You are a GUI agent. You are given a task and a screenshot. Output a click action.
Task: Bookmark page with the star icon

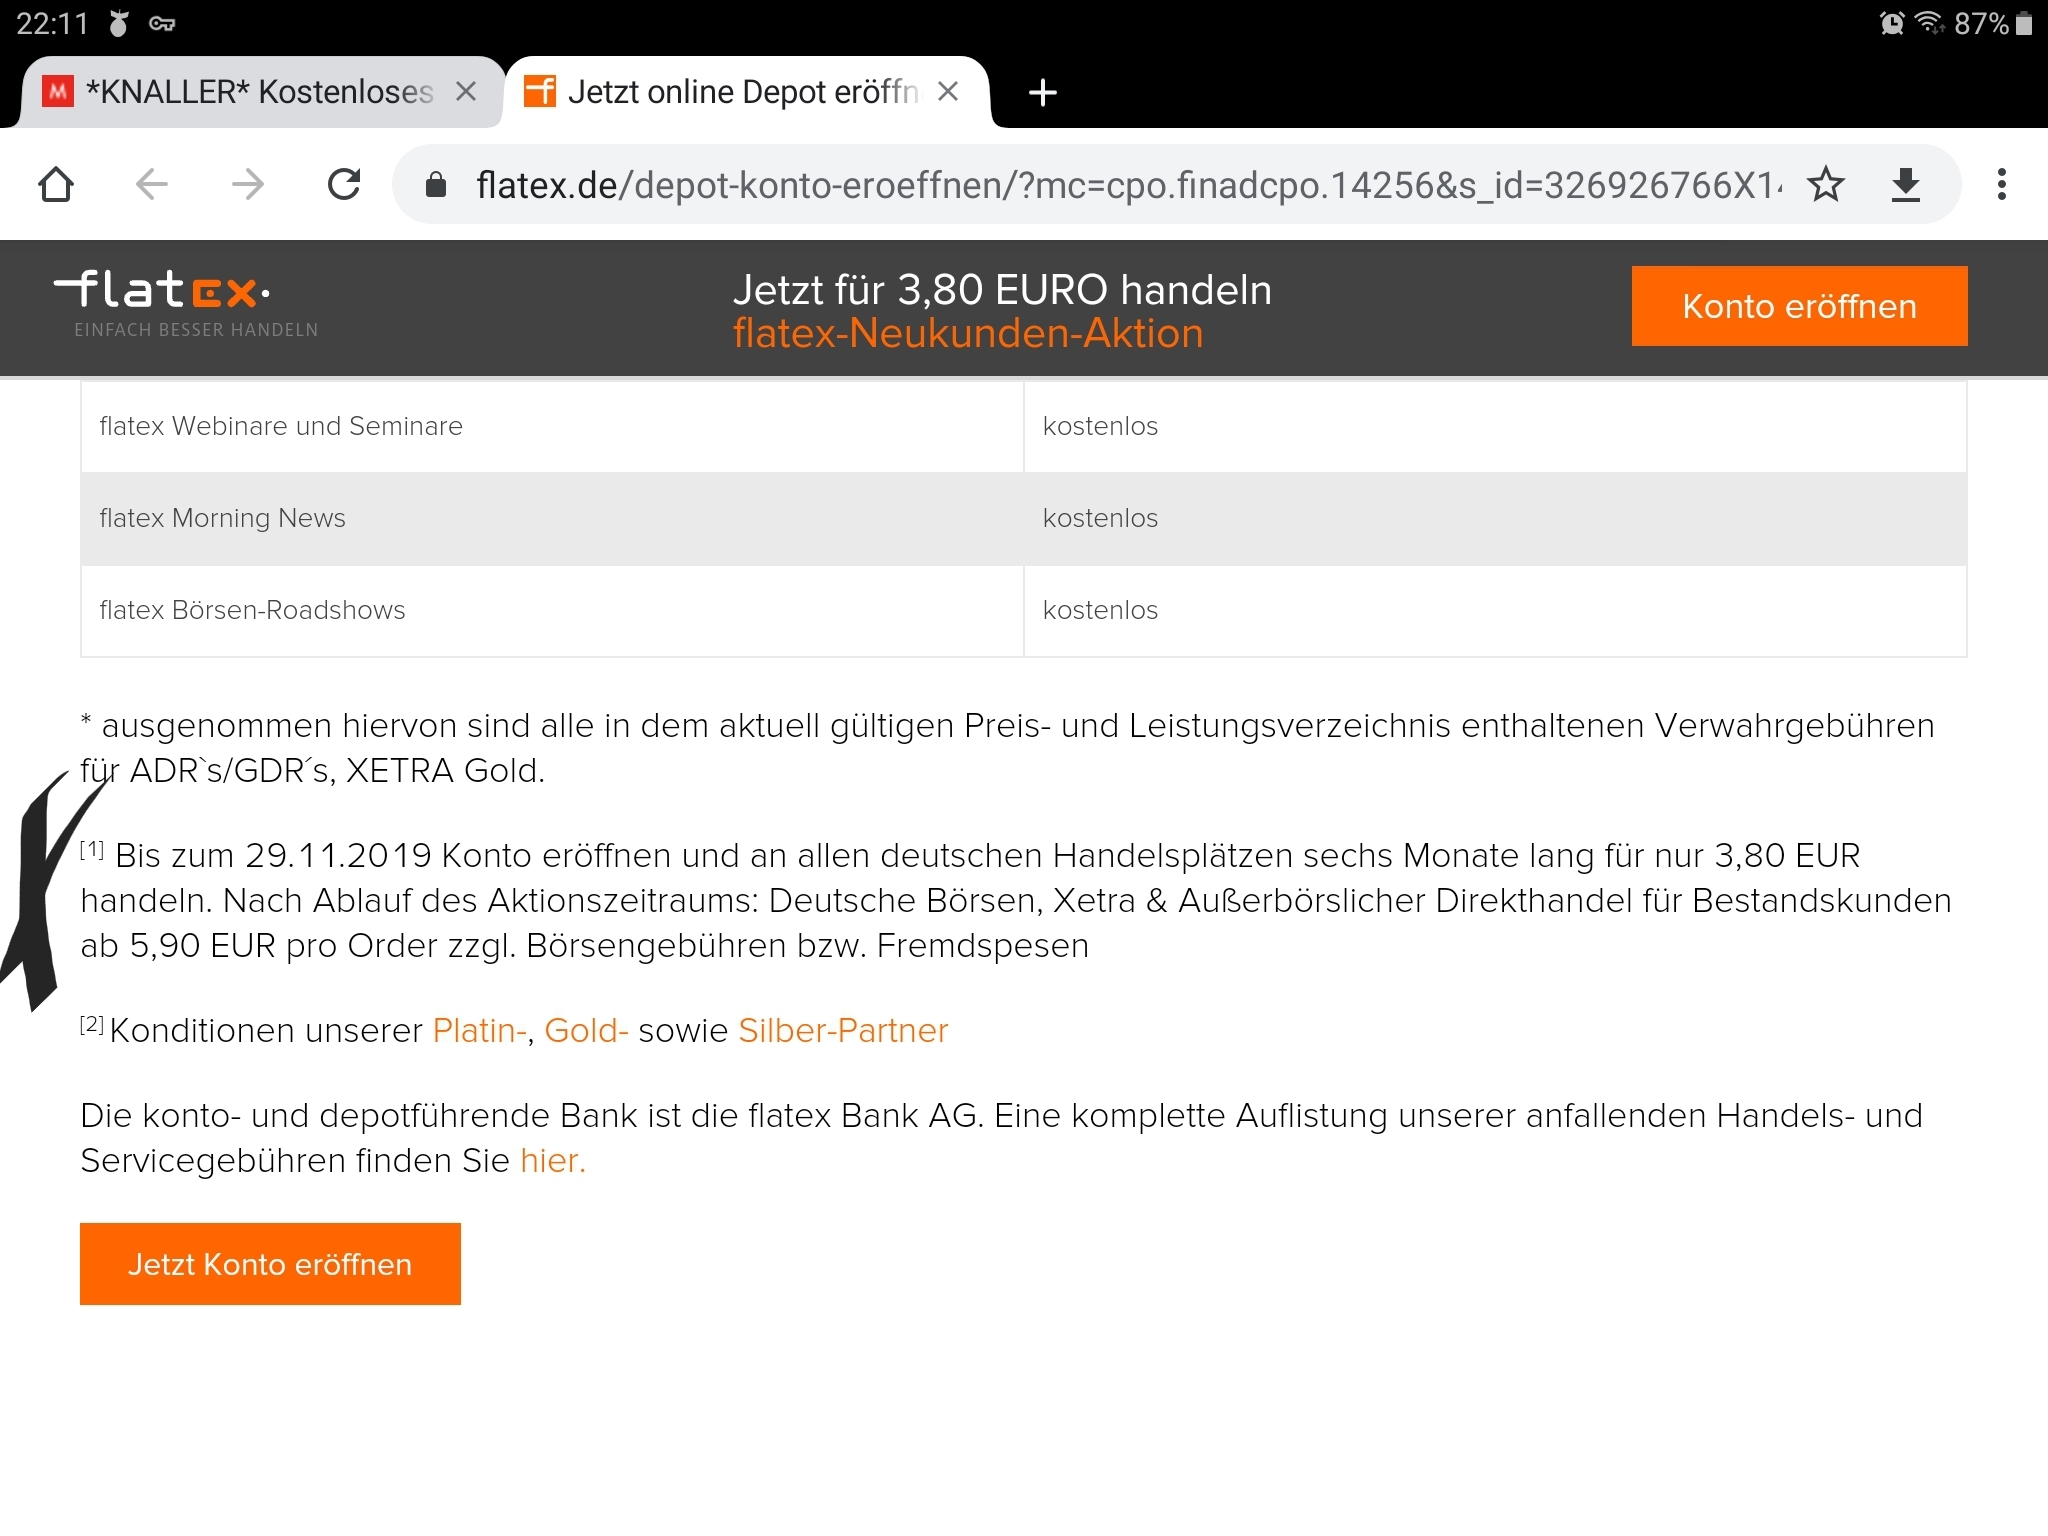click(1825, 185)
